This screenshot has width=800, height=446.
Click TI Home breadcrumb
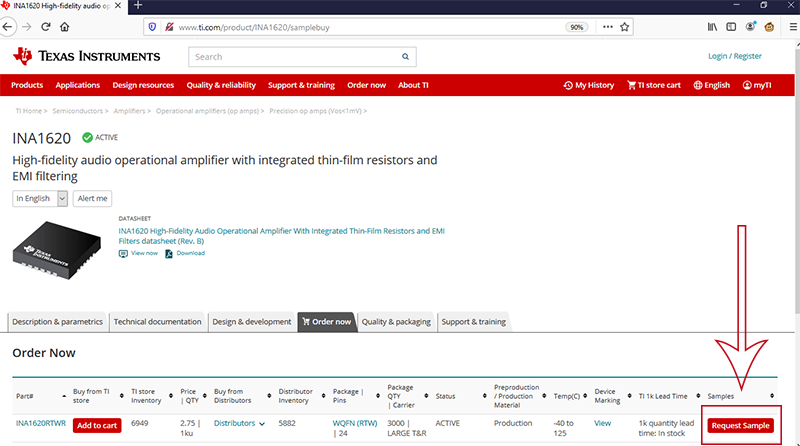tap(29, 111)
